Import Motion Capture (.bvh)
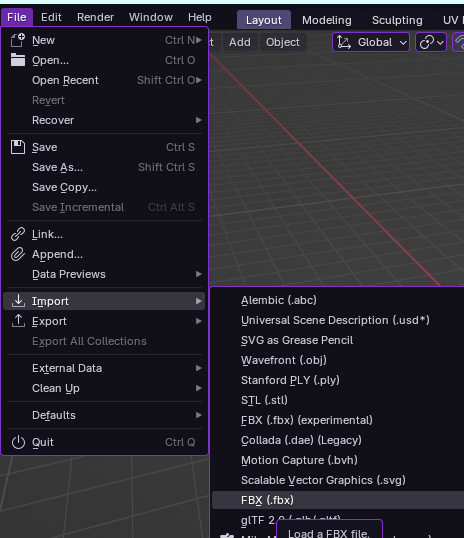This screenshot has height=538, width=464. tap(338, 460)
